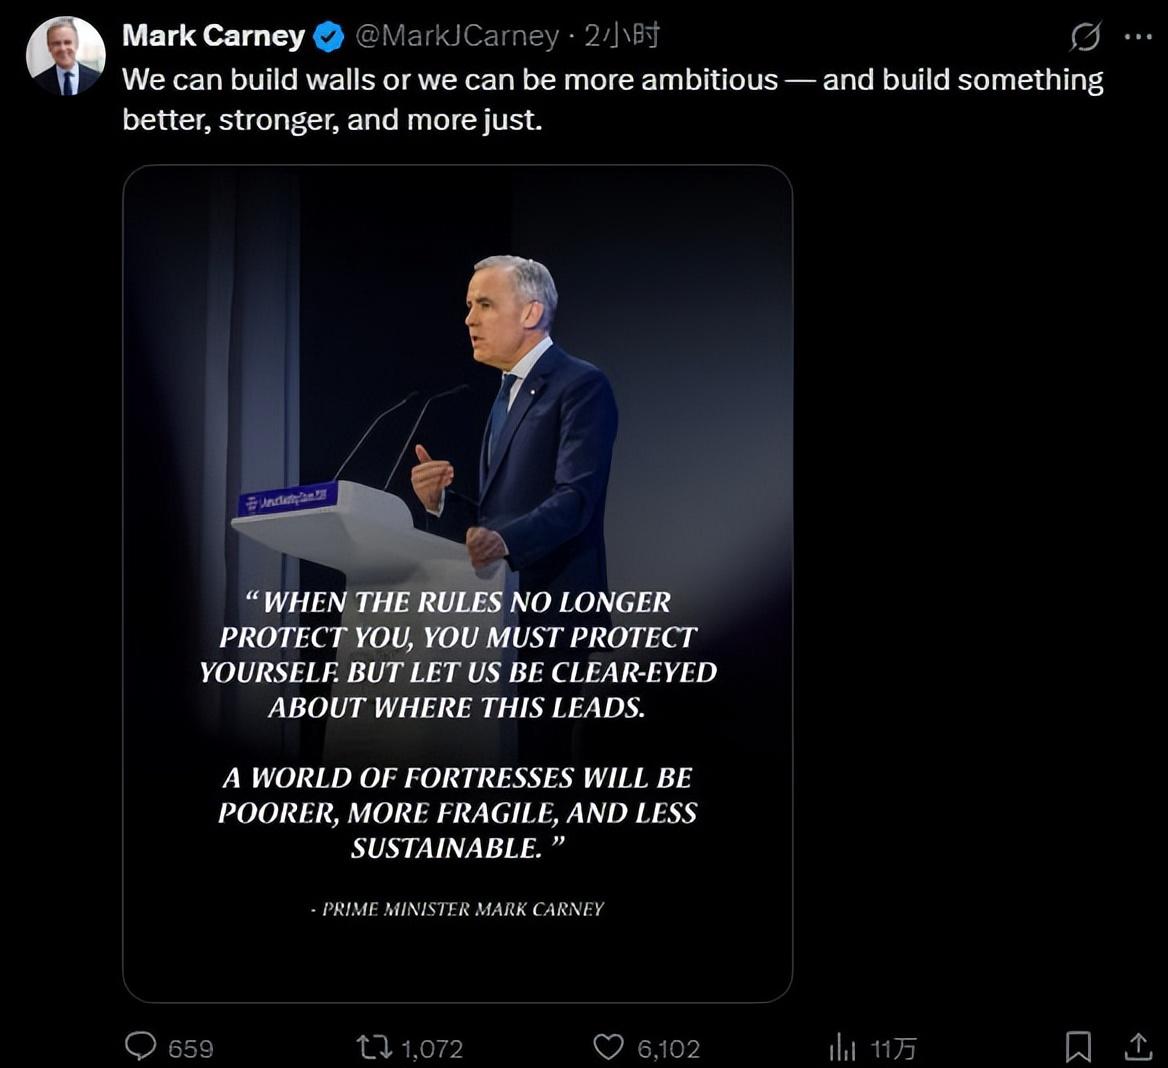This screenshot has width=1168, height=1068.
Task: Open Mark Carney's profile avatar
Action: pyautogui.click(x=65, y=57)
